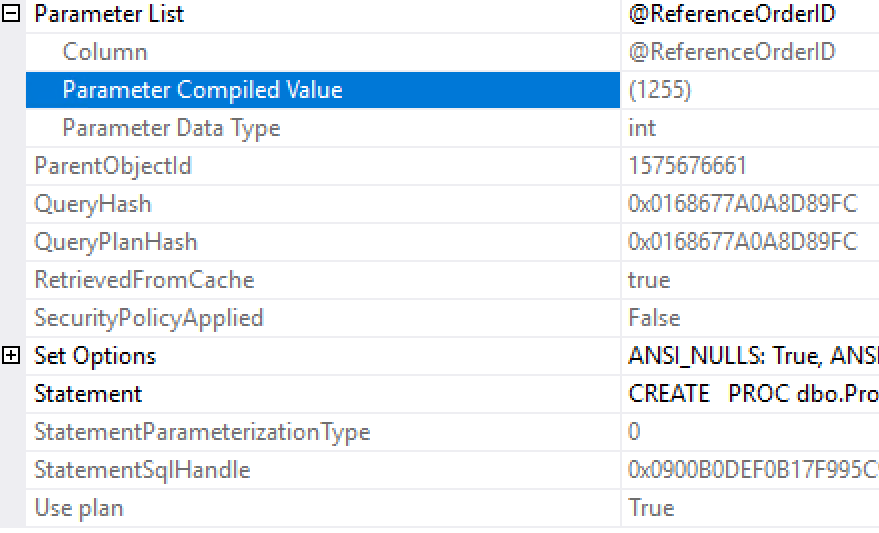Click the int data type value
Screen dimensions: 879x533
click(642, 128)
